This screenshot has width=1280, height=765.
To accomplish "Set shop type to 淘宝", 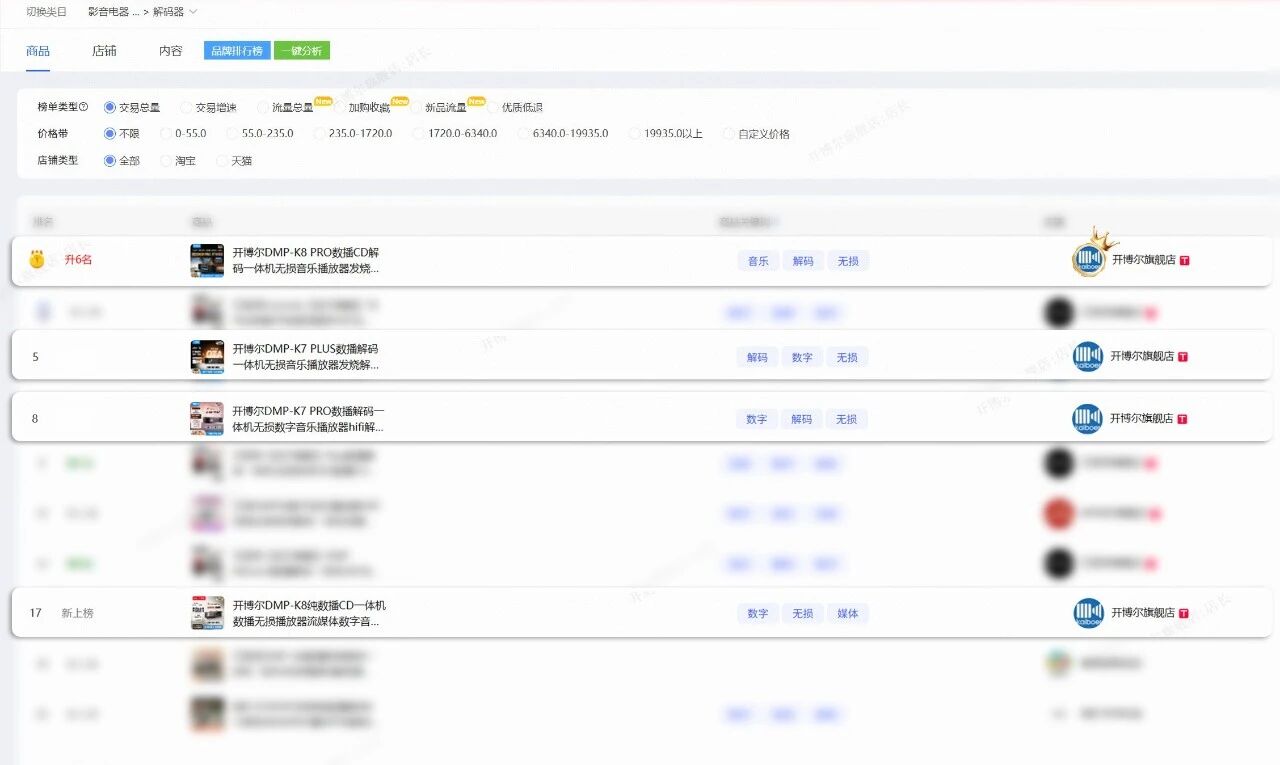I will [x=178, y=160].
